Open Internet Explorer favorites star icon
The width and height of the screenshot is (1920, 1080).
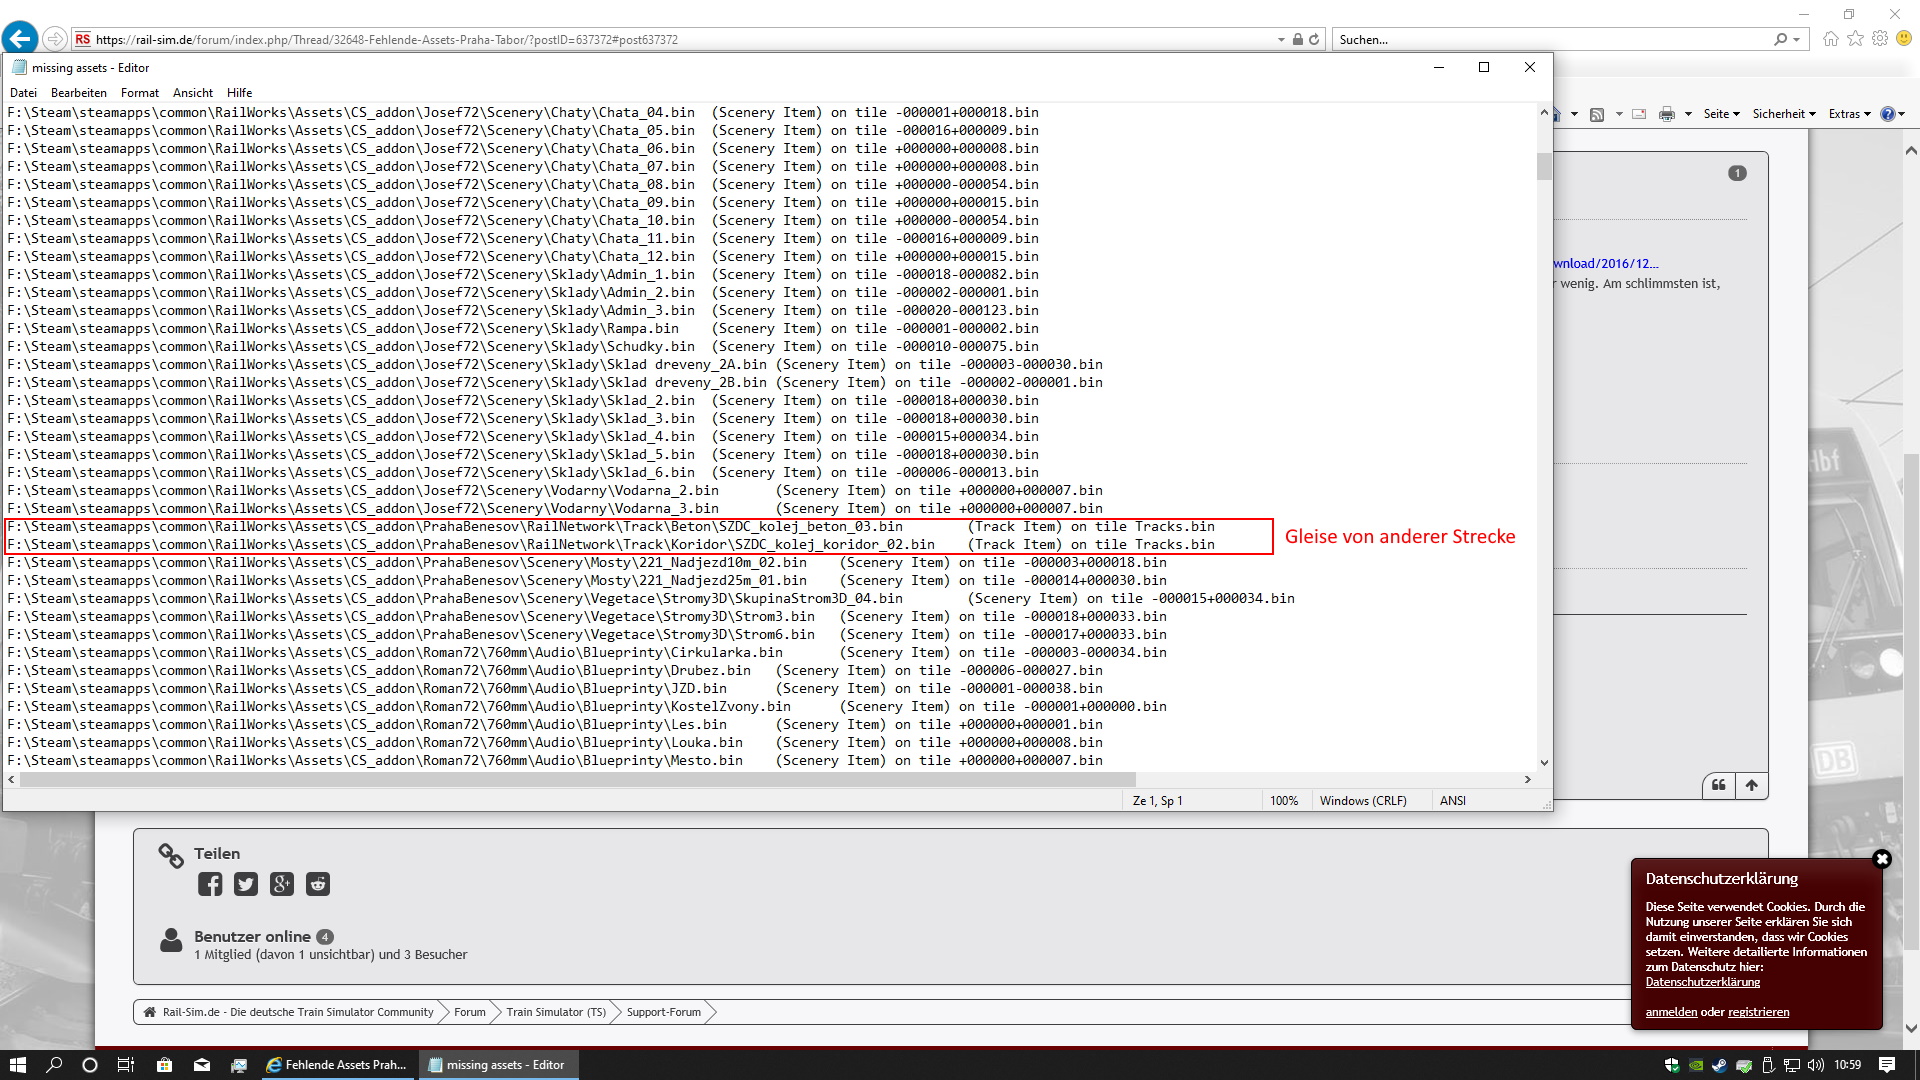[x=1855, y=39]
